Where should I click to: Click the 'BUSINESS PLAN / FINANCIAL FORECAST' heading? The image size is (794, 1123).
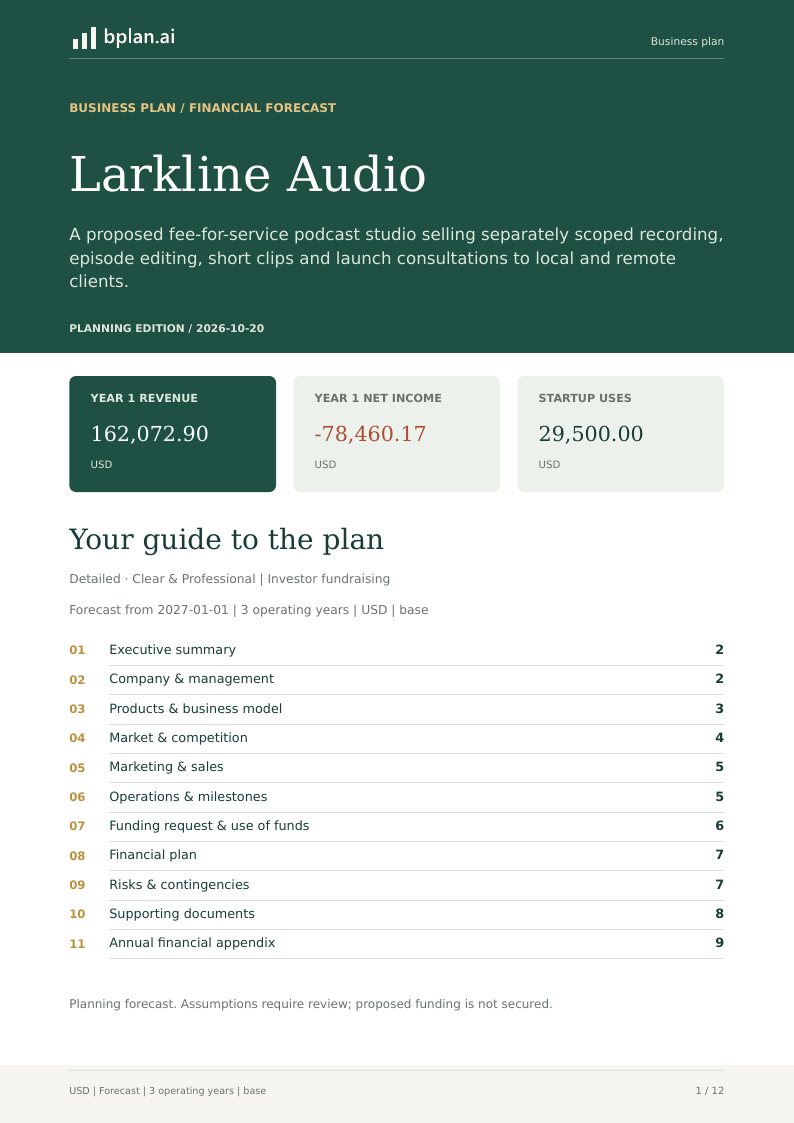(x=203, y=108)
